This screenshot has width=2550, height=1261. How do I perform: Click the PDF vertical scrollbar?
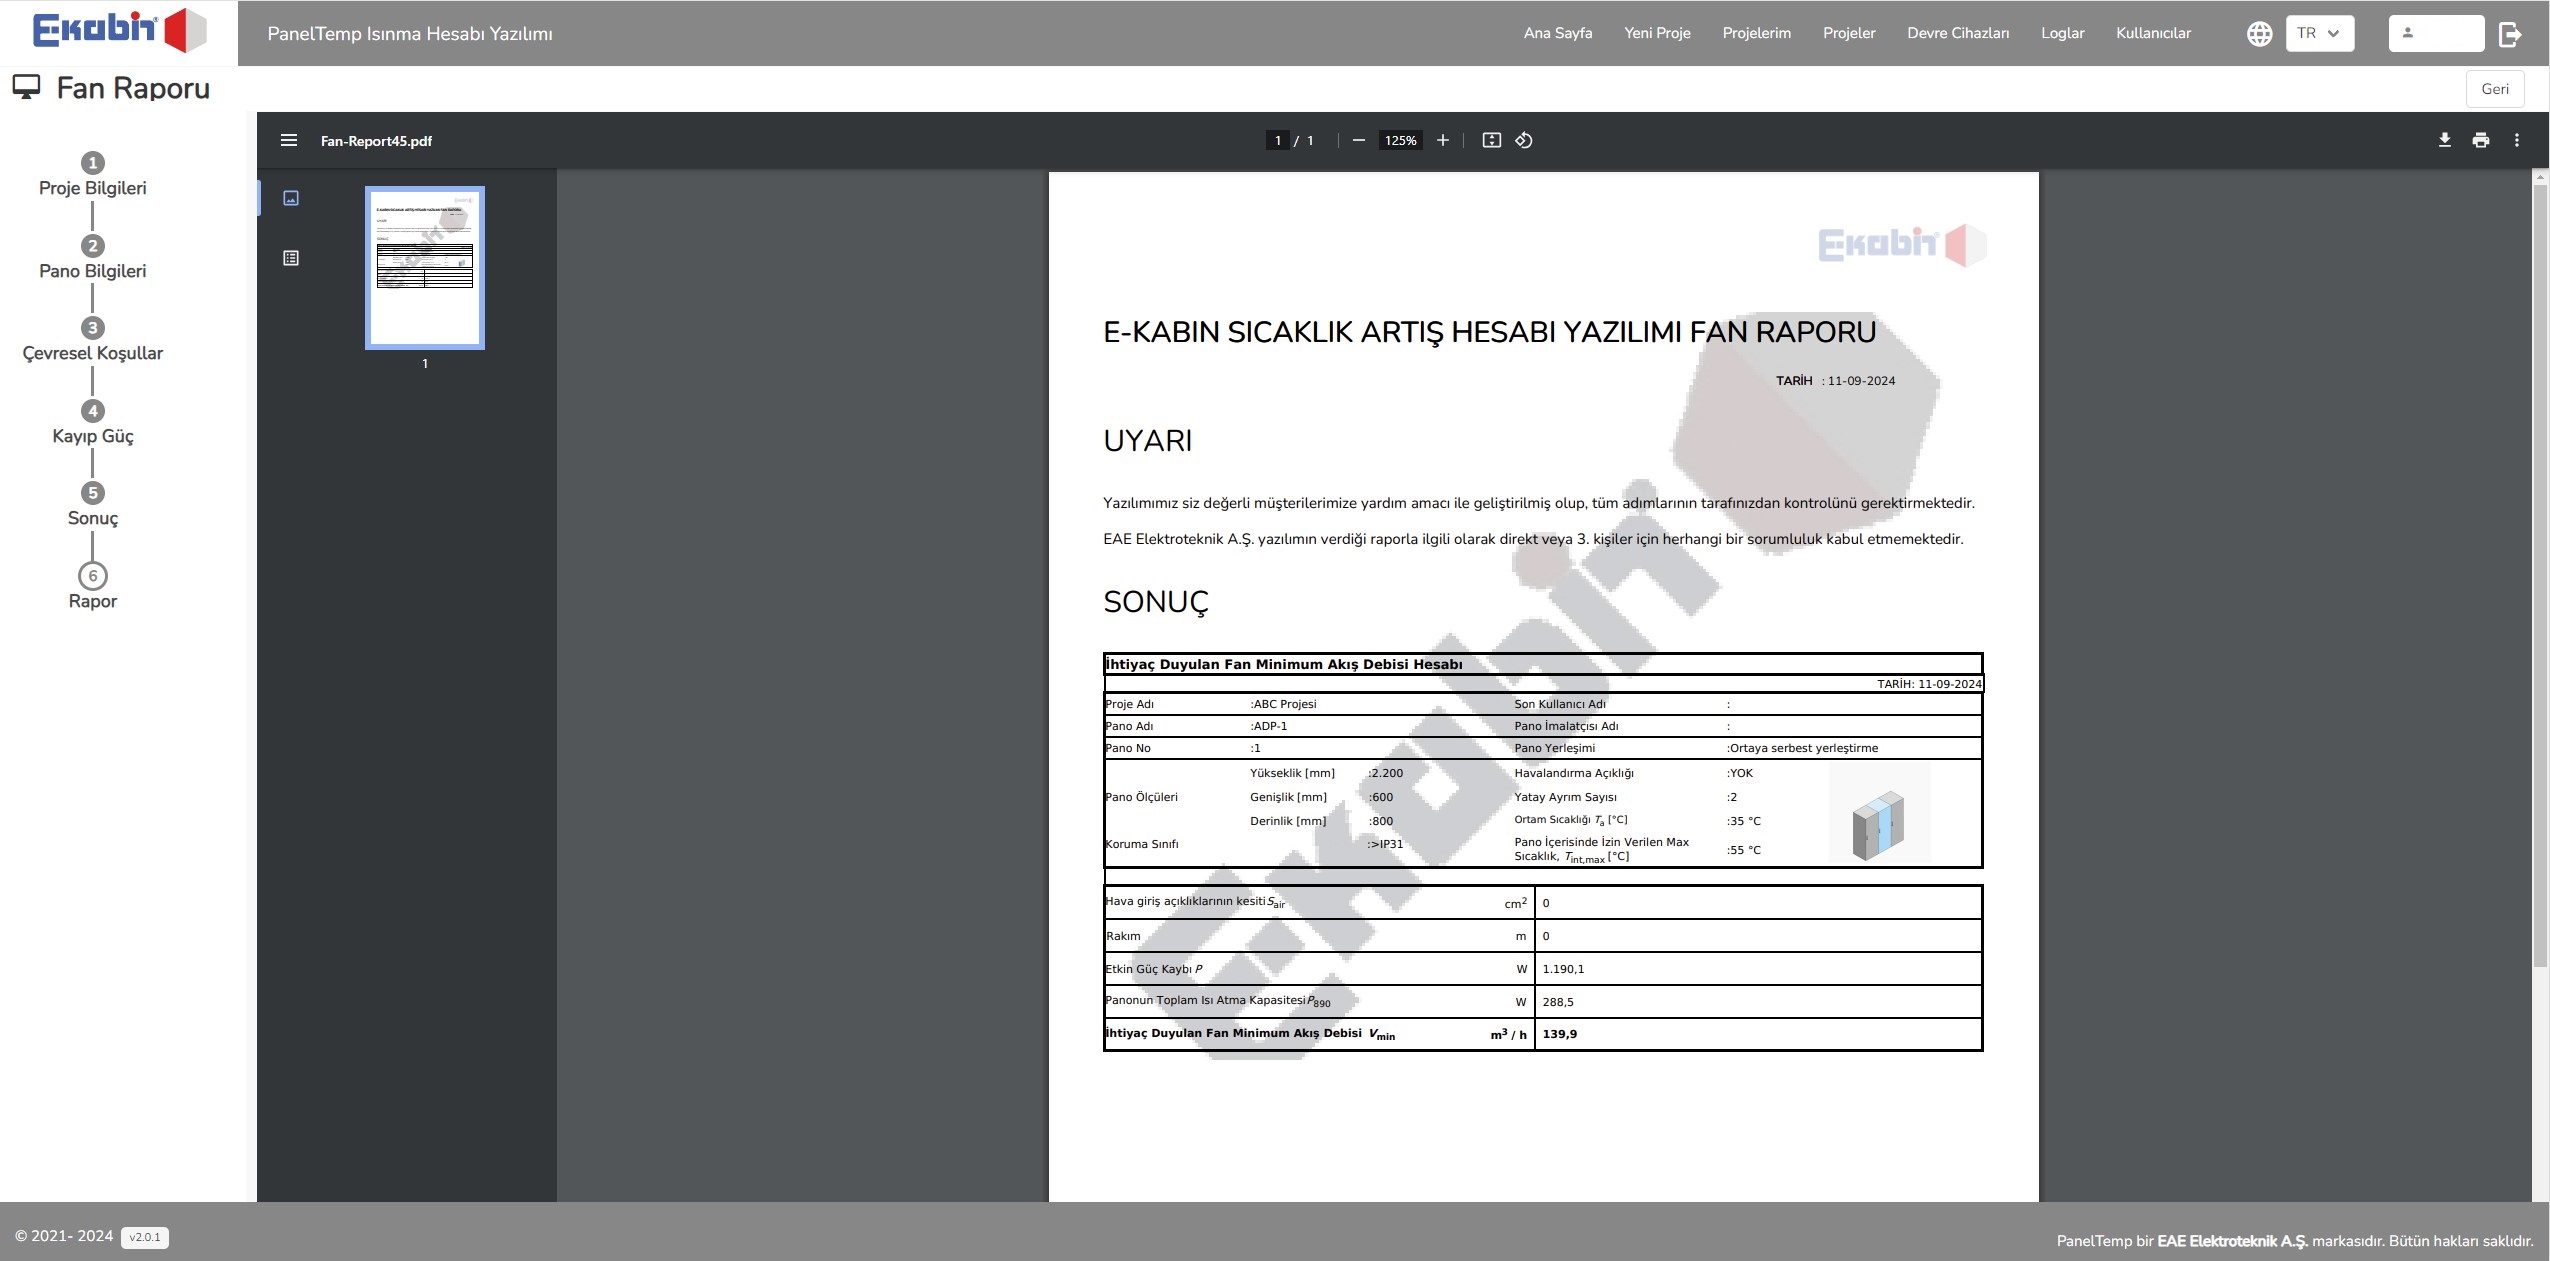pyautogui.click(x=2539, y=575)
